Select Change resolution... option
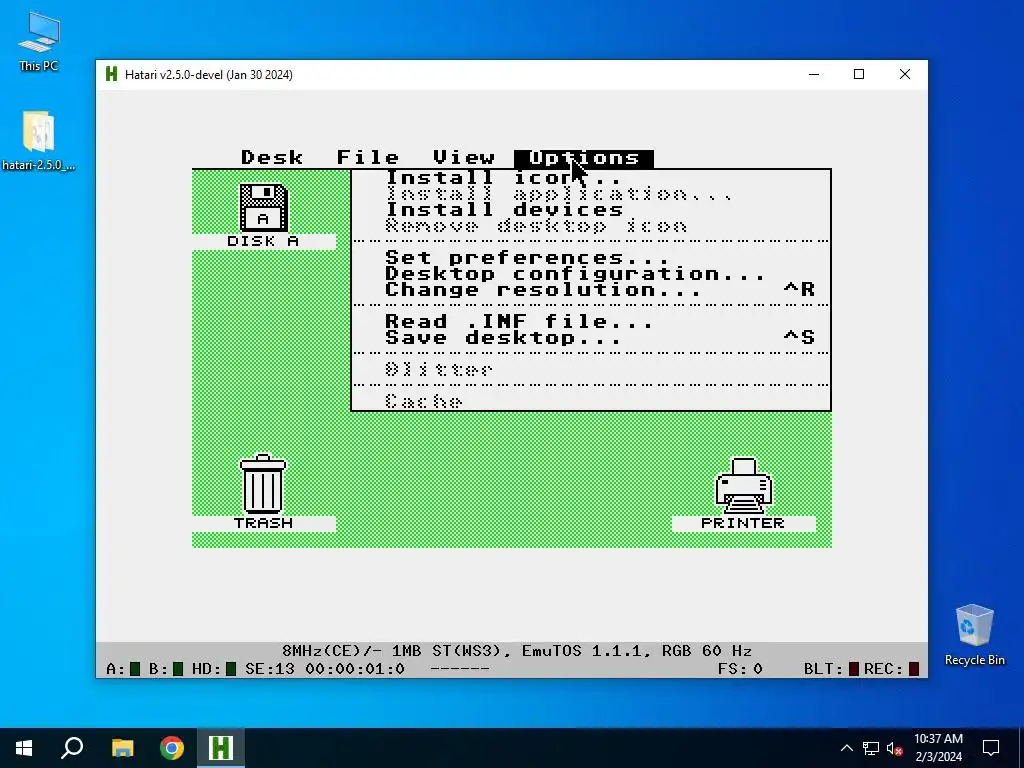 [591, 289]
